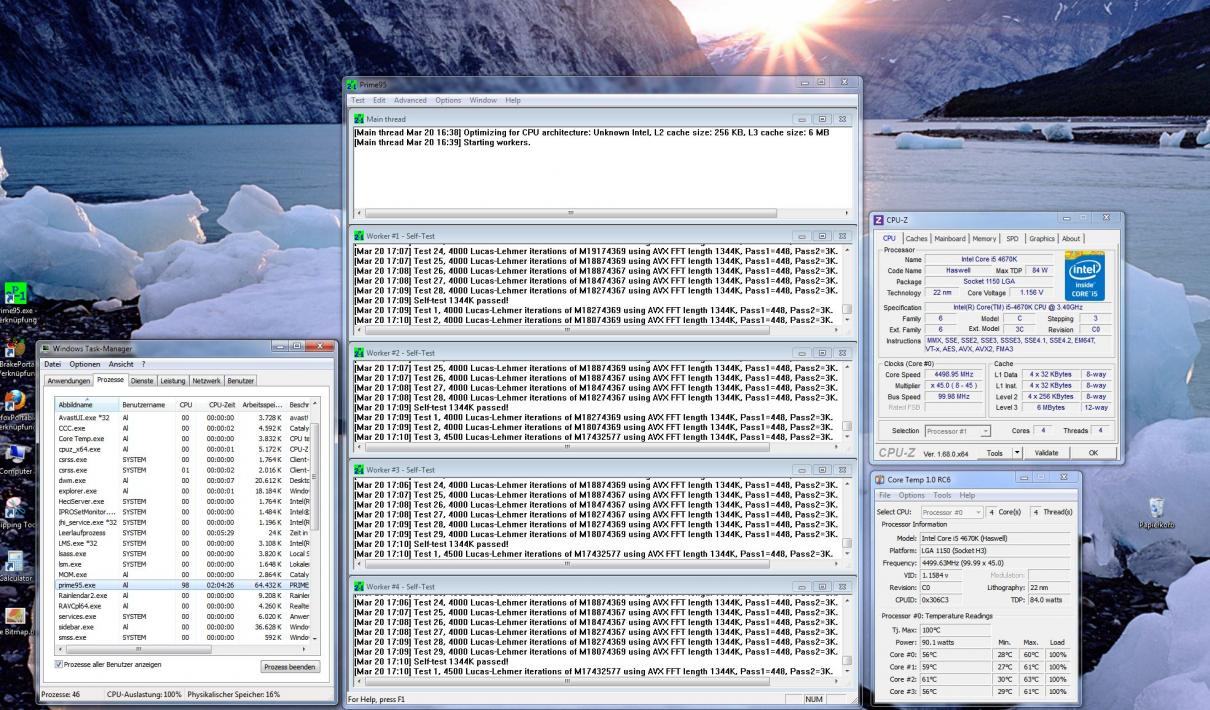Open the Options menu in Prime95
Image resolution: width=1210 pixels, height=710 pixels.
[448, 100]
